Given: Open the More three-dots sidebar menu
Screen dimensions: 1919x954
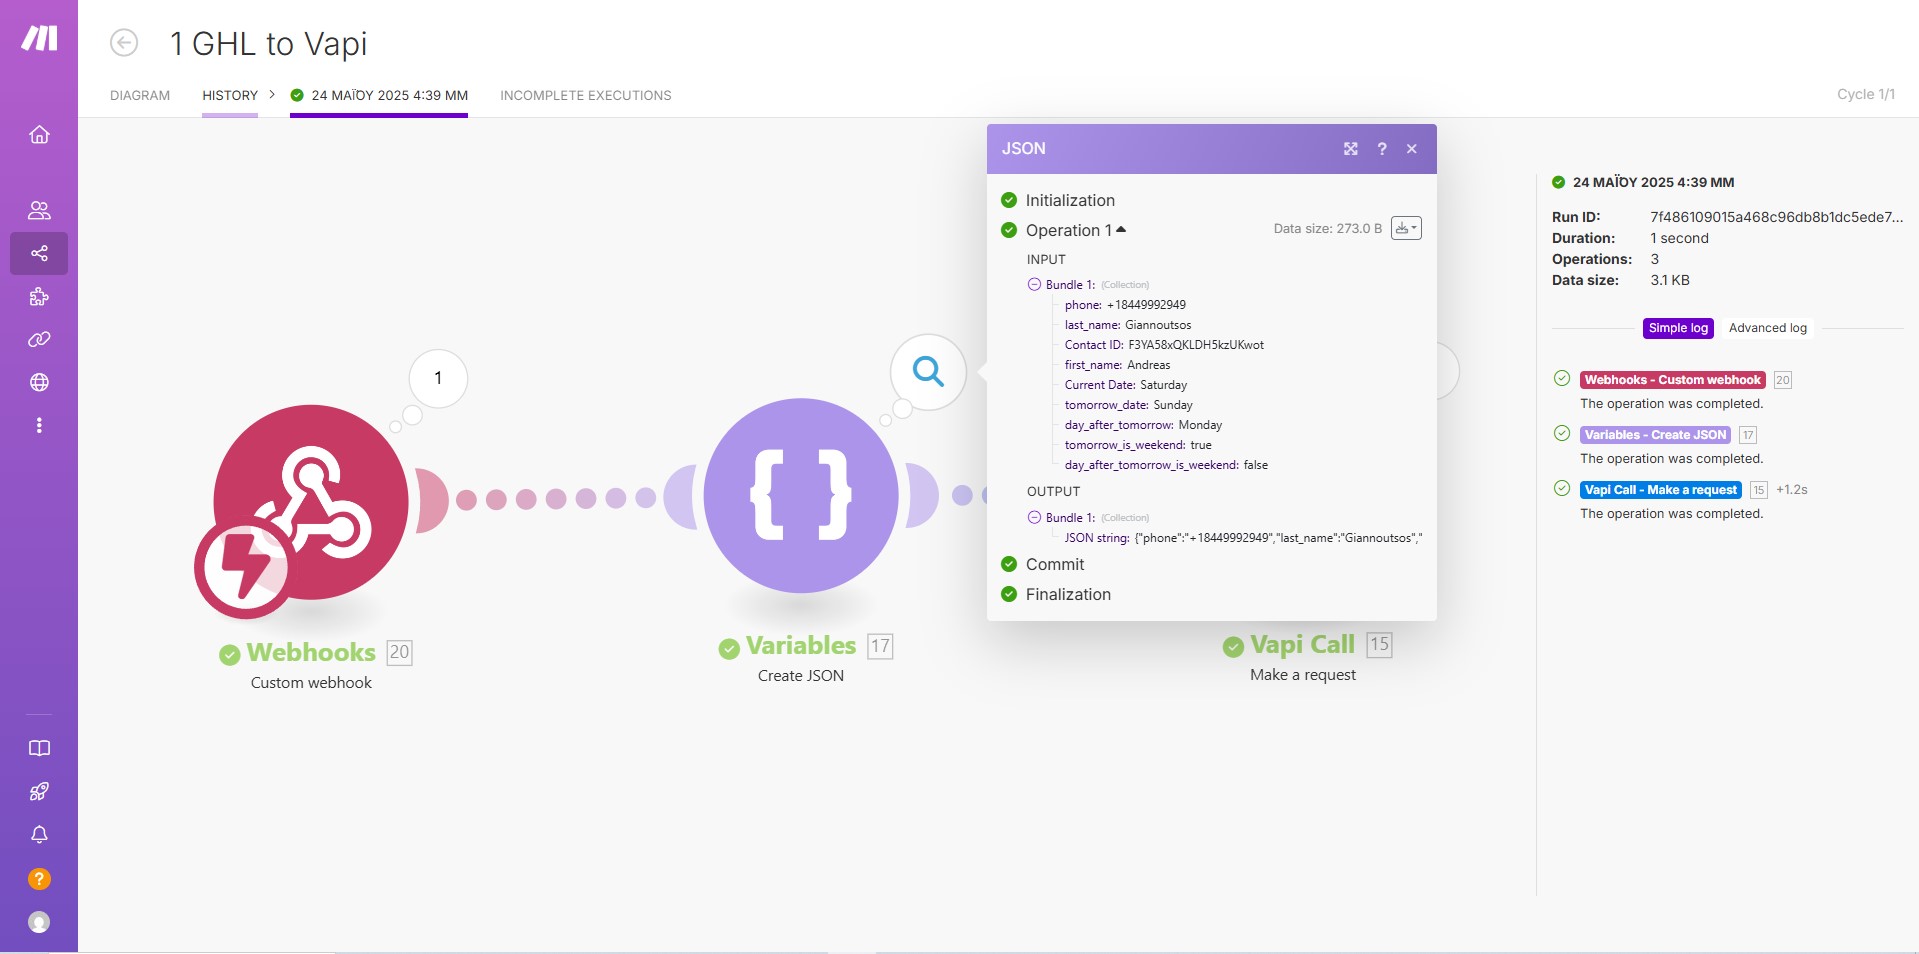Looking at the screenshot, I should pos(39,425).
